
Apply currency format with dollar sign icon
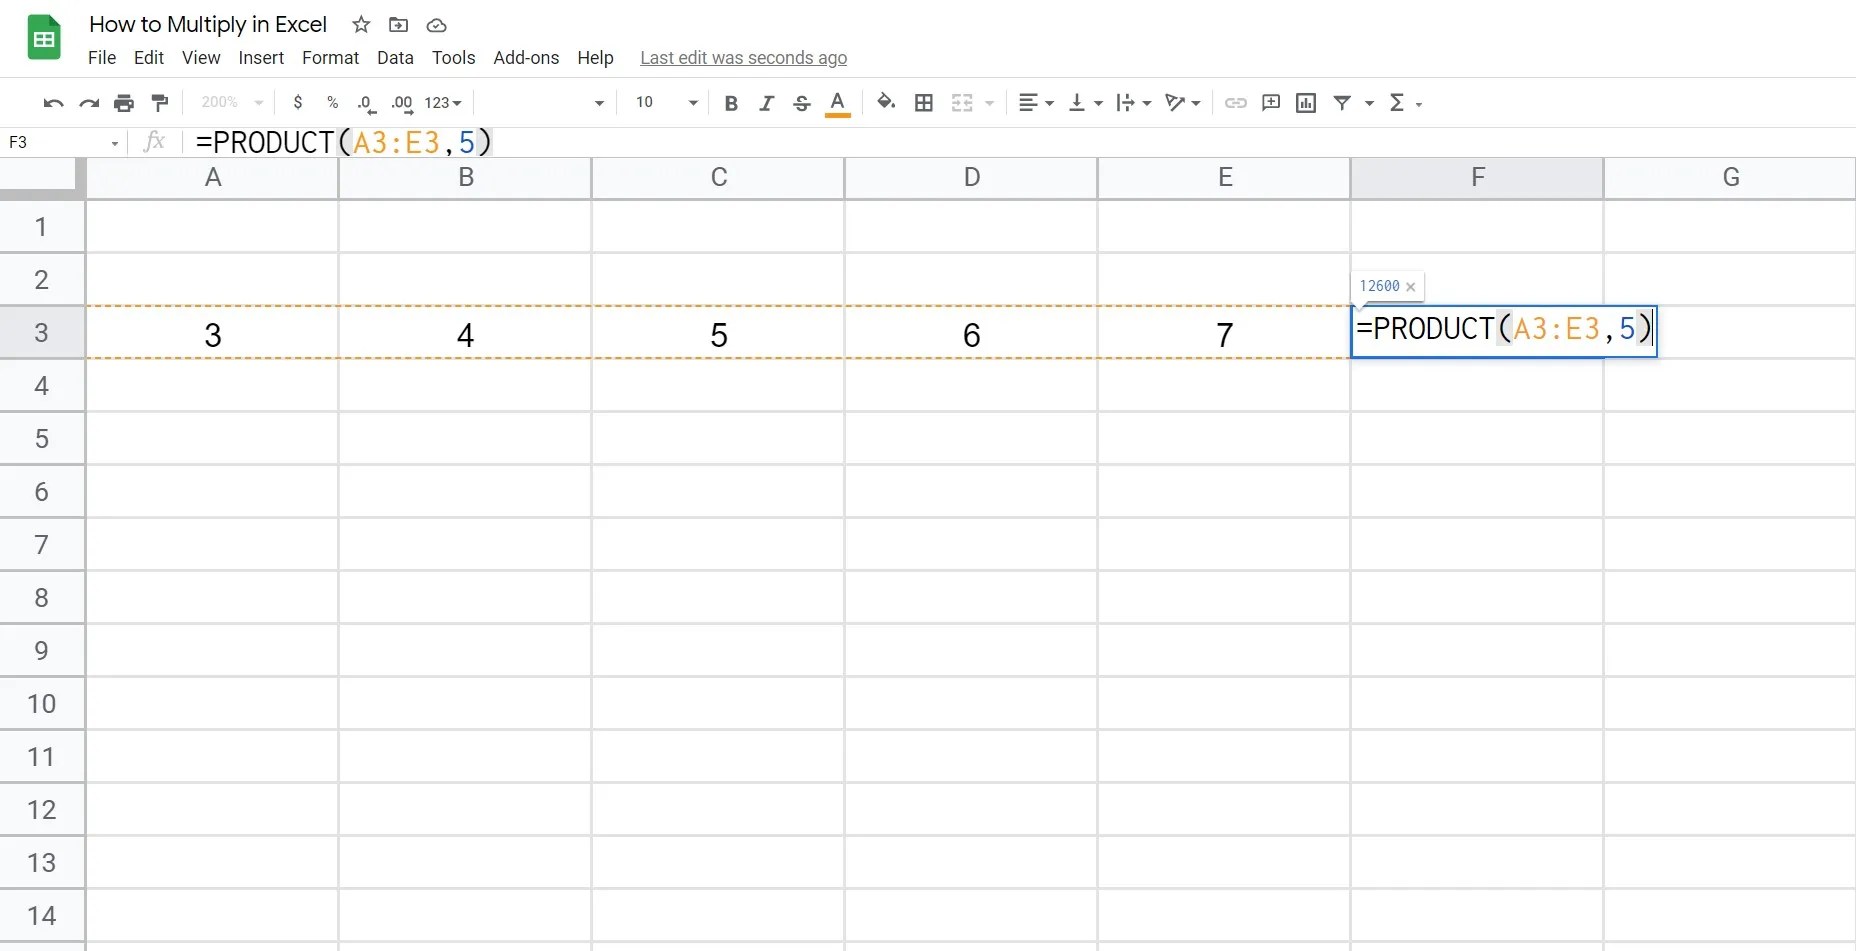point(298,102)
